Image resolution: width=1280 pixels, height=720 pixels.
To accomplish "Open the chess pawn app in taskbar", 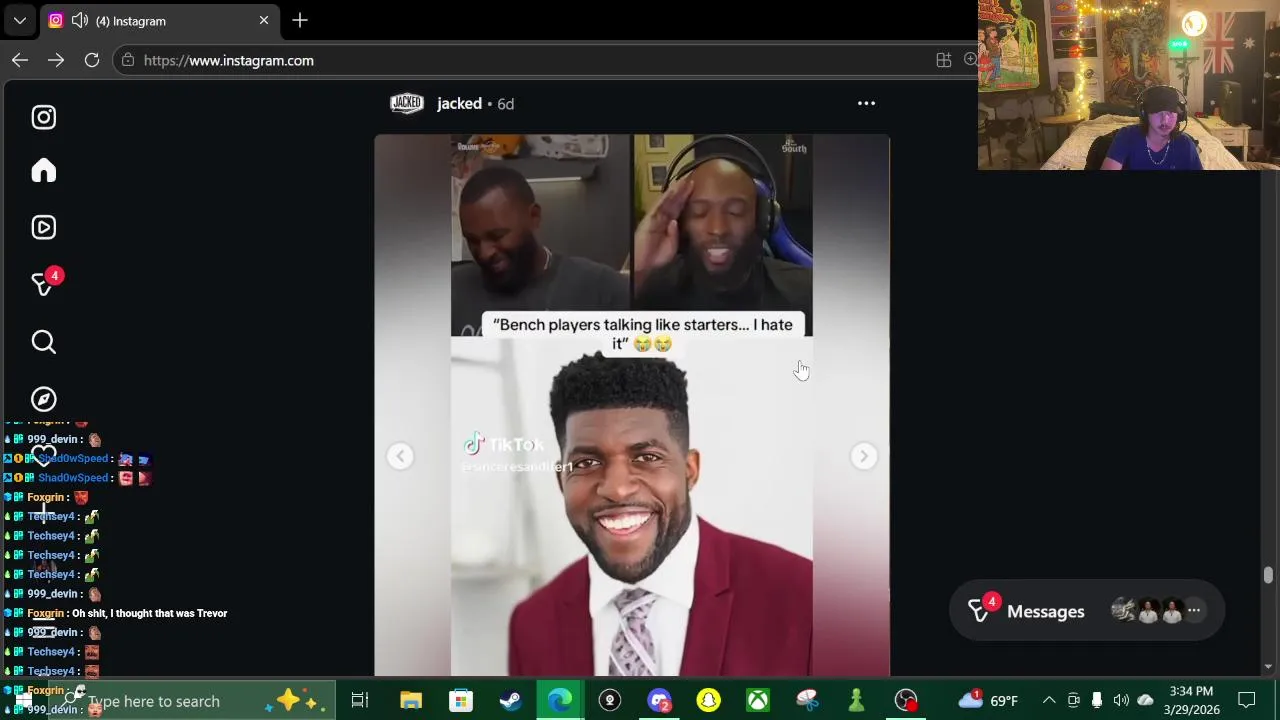I will click(856, 700).
